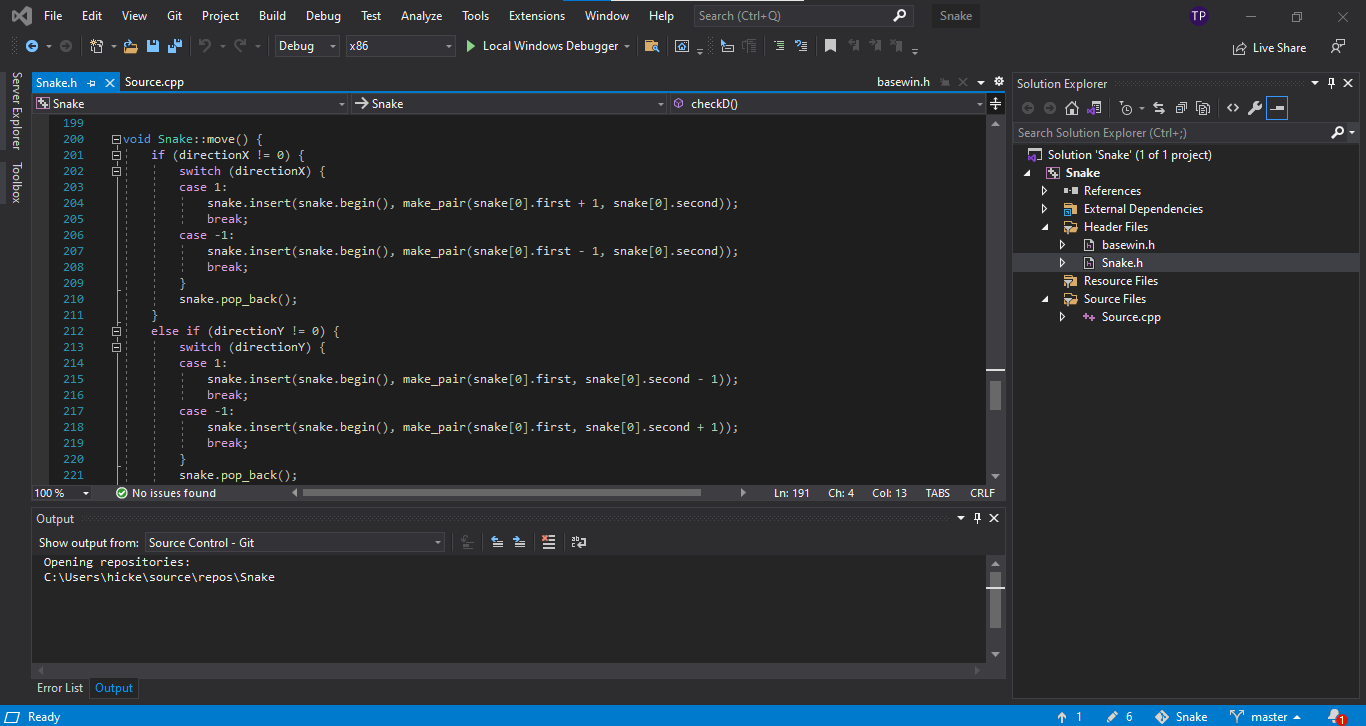Open the 'Show output from' dropdown
This screenshot has width=1366, height=726.
click(x=295, y=542)
